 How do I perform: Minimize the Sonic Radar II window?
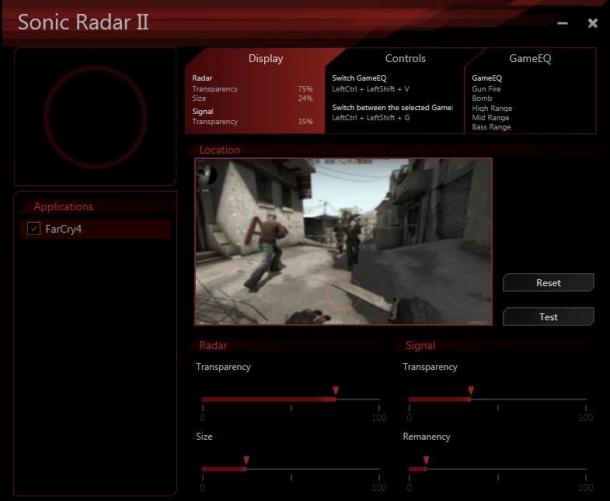562,23
